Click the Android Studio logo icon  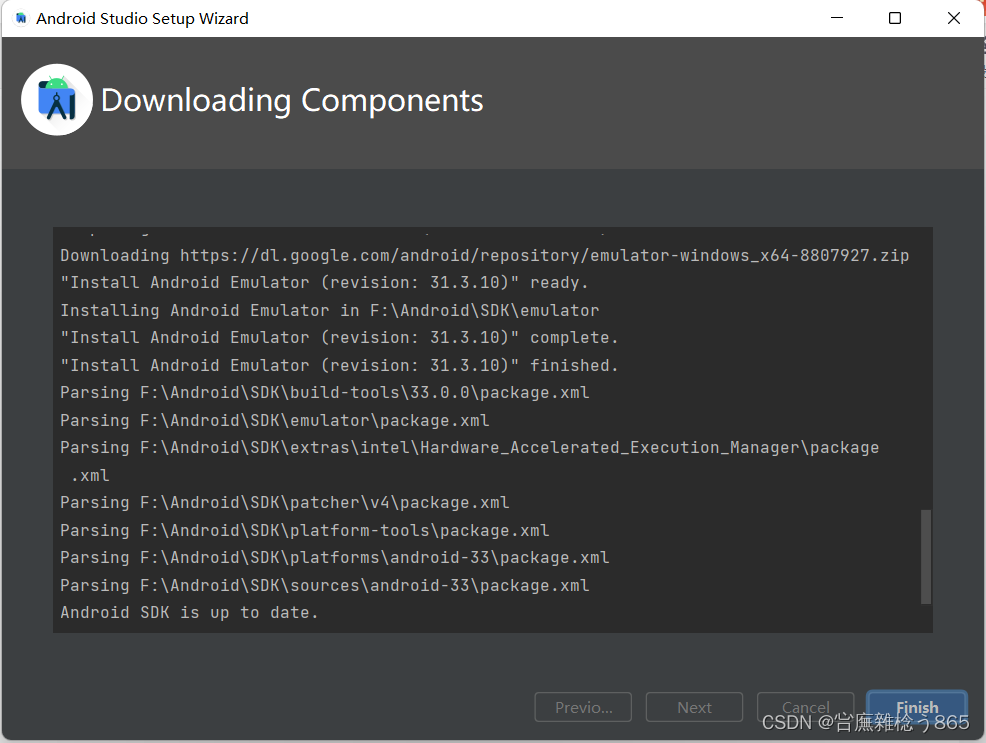click(56, 99)
